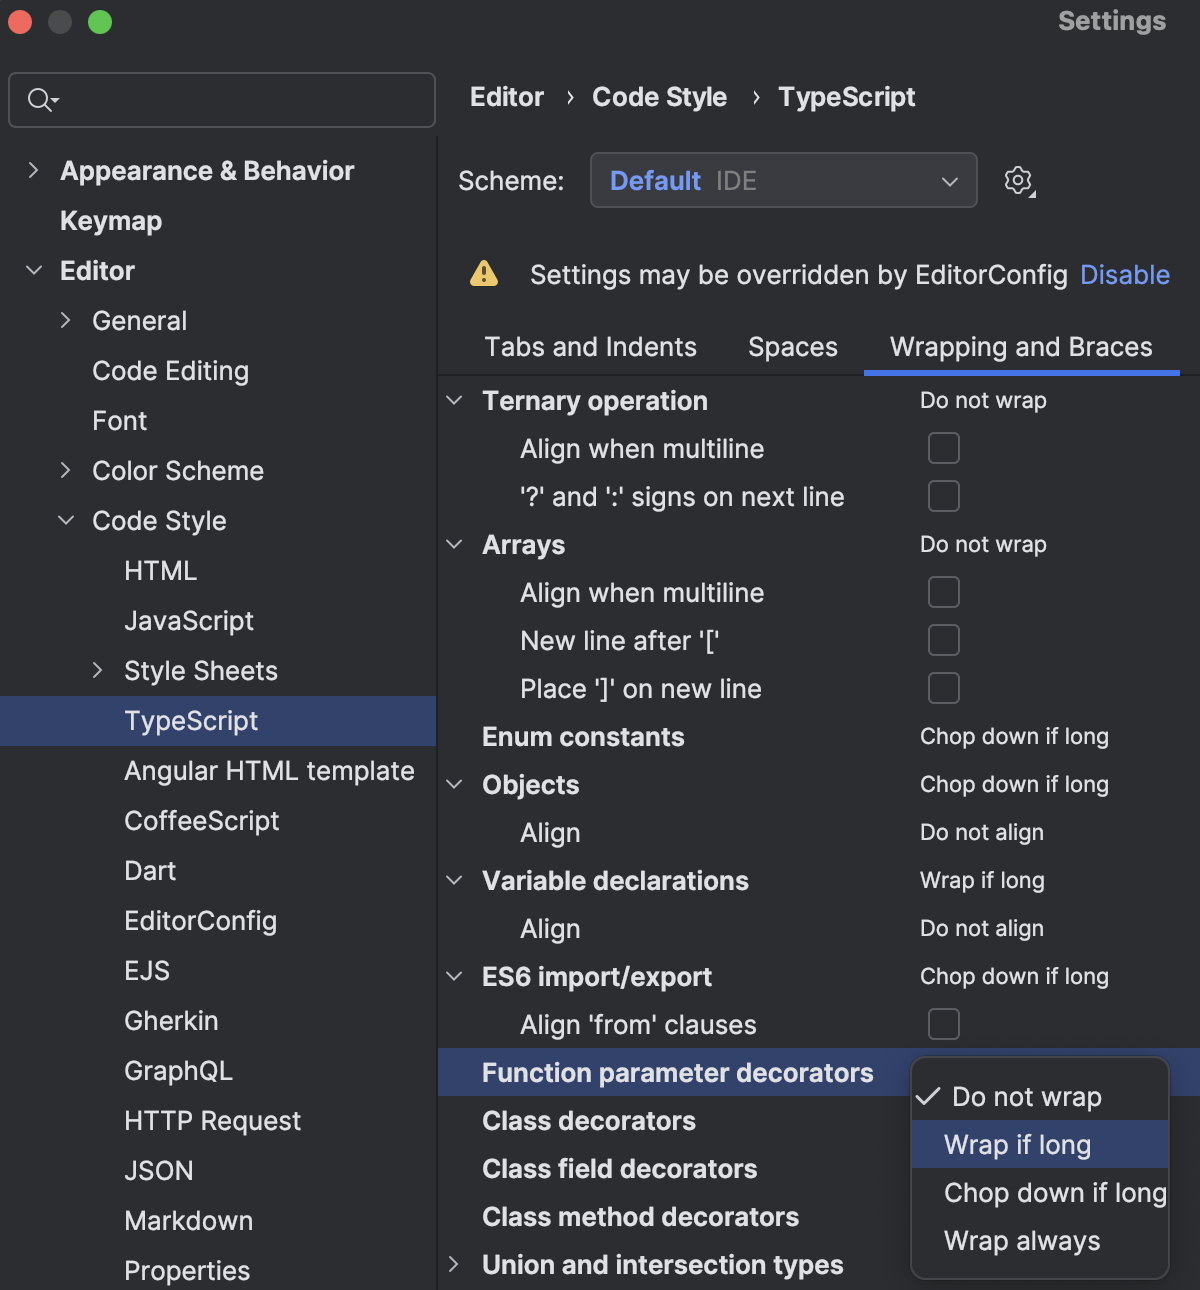Image resolution: width=1200 pixels, height=1290 pixels.
Task: Click the search magnifier in settings
Action: pos(41,100)
